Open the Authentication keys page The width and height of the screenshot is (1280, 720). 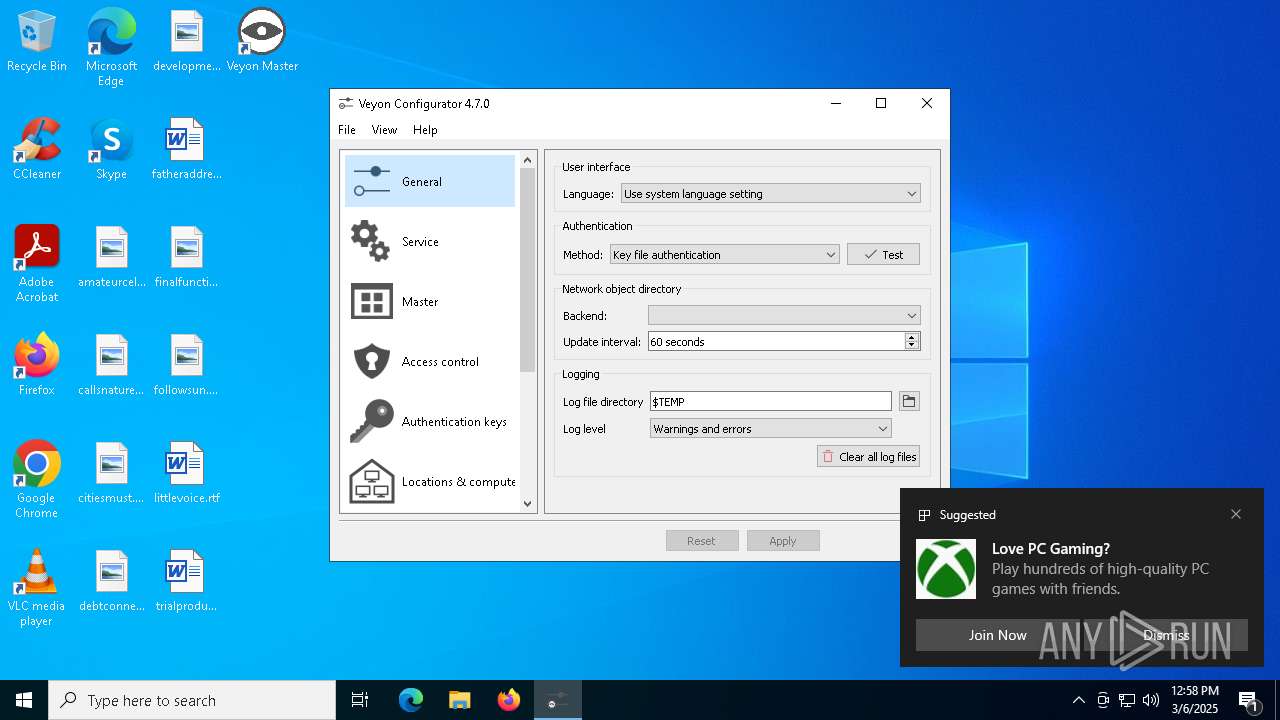430,421
